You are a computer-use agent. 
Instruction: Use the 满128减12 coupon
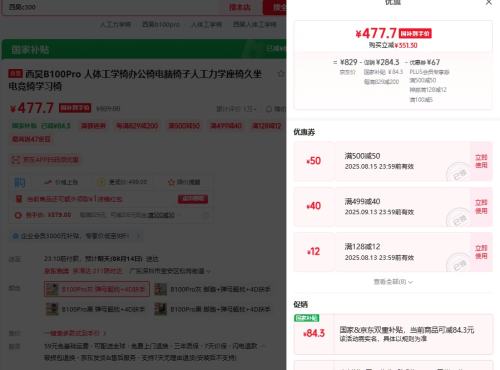pyautogui.click(x=481, y=252)
